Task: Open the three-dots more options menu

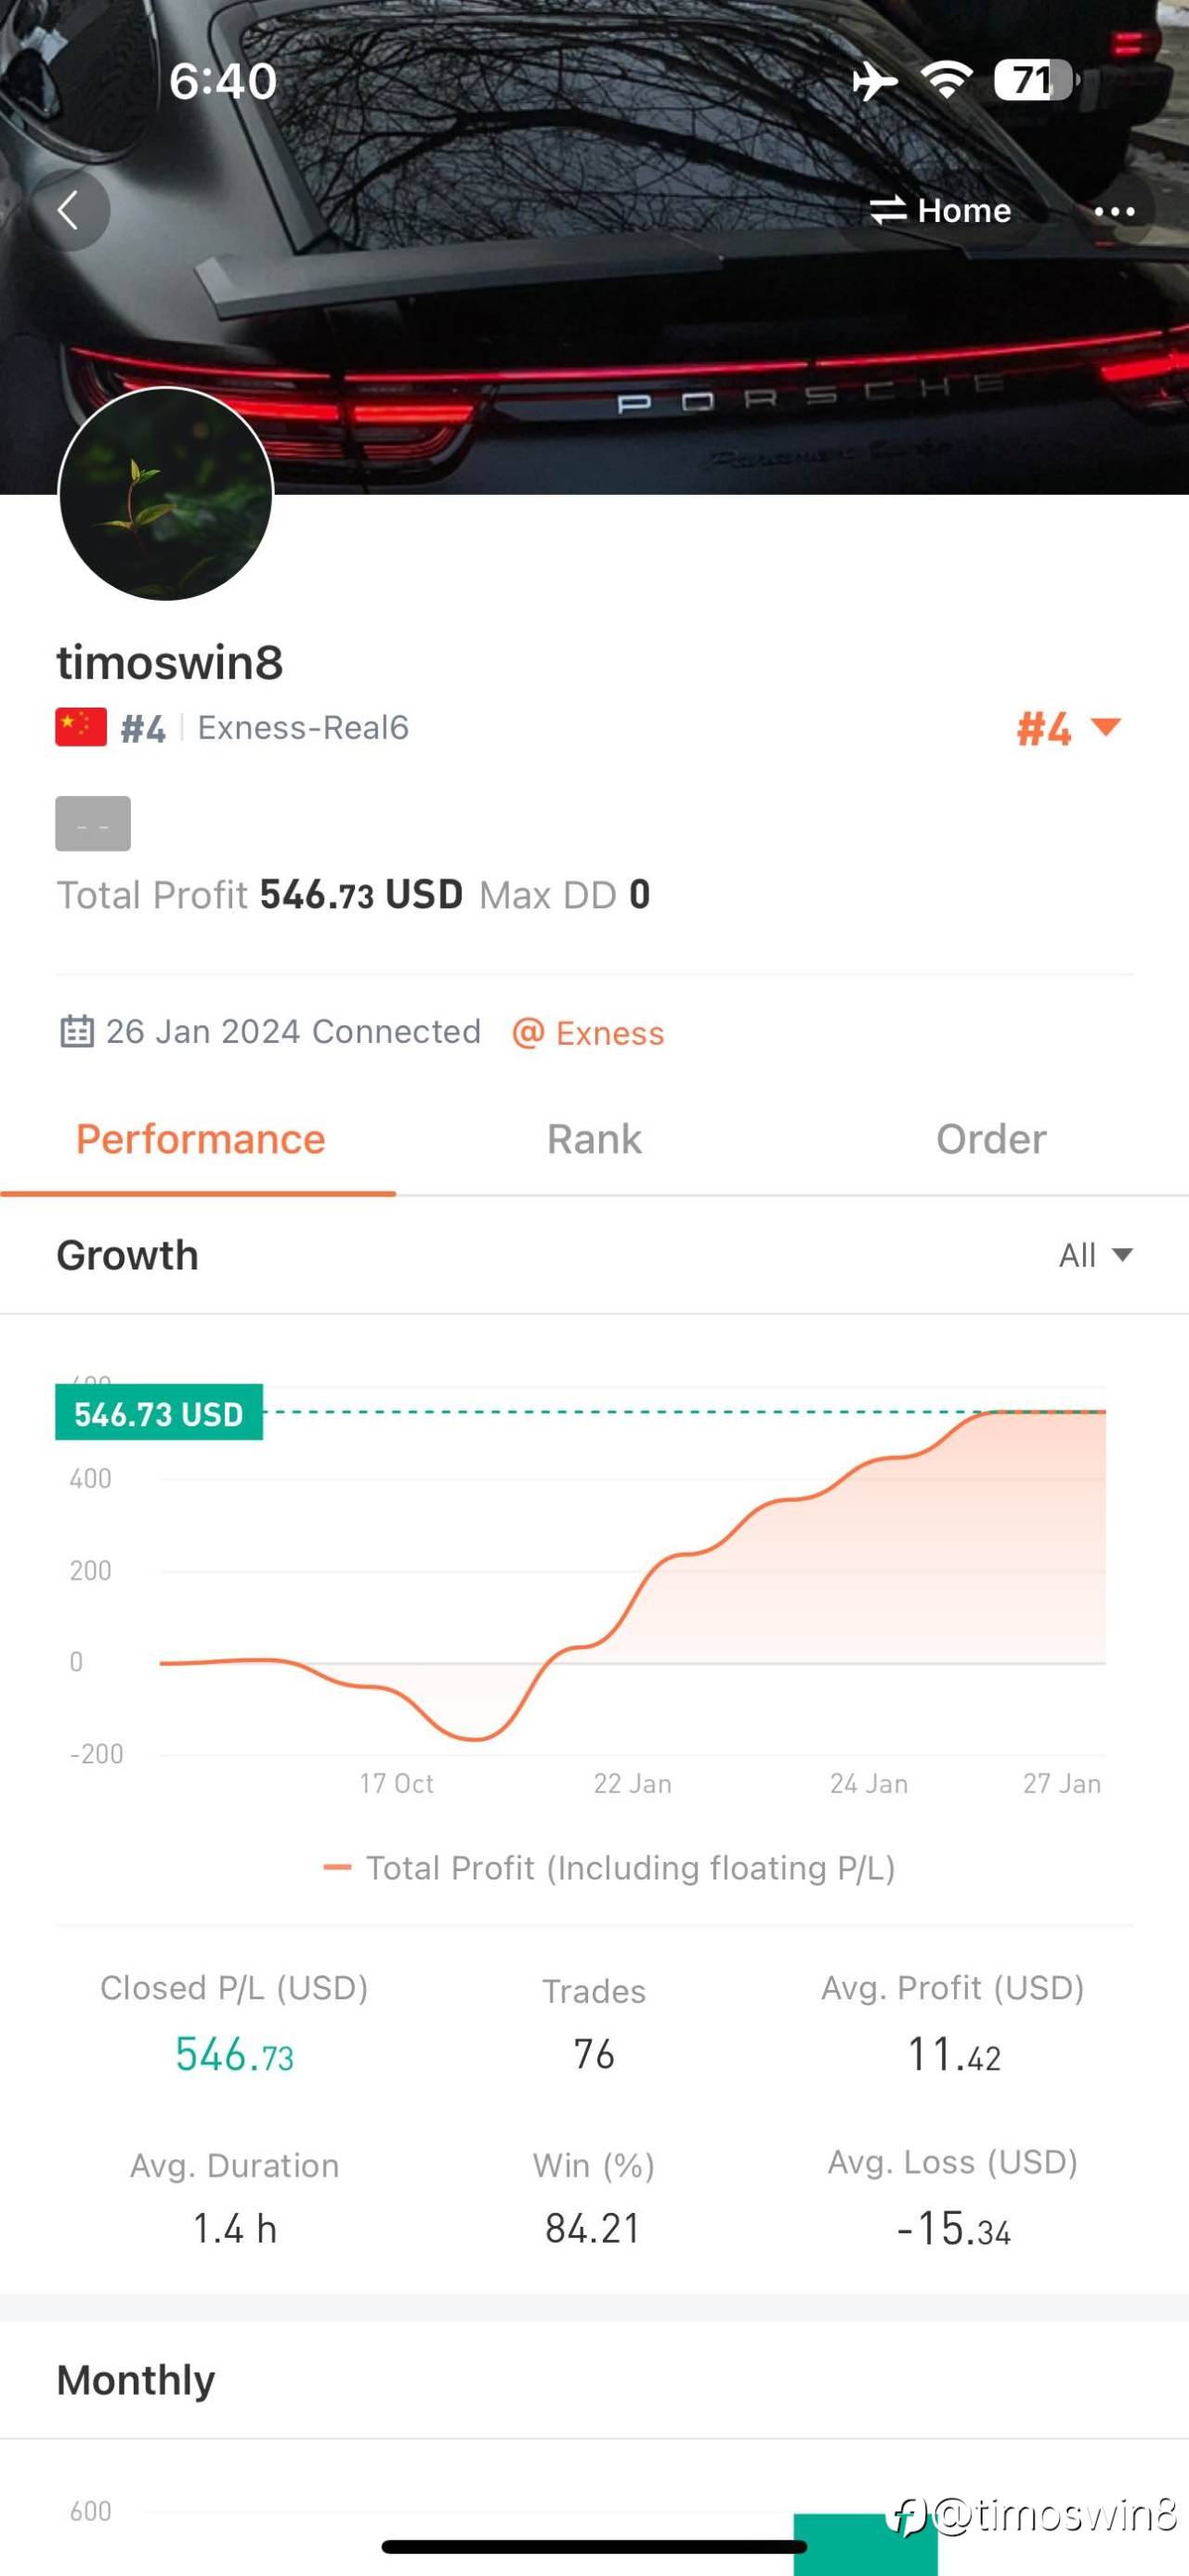Action: 1113,211
